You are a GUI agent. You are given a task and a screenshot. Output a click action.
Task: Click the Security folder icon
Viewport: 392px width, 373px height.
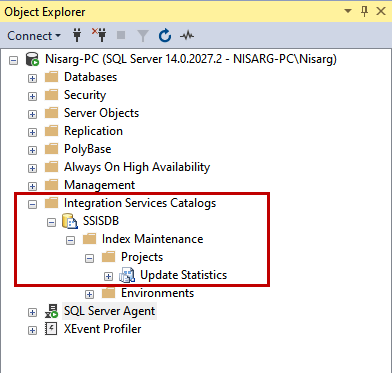51,95
